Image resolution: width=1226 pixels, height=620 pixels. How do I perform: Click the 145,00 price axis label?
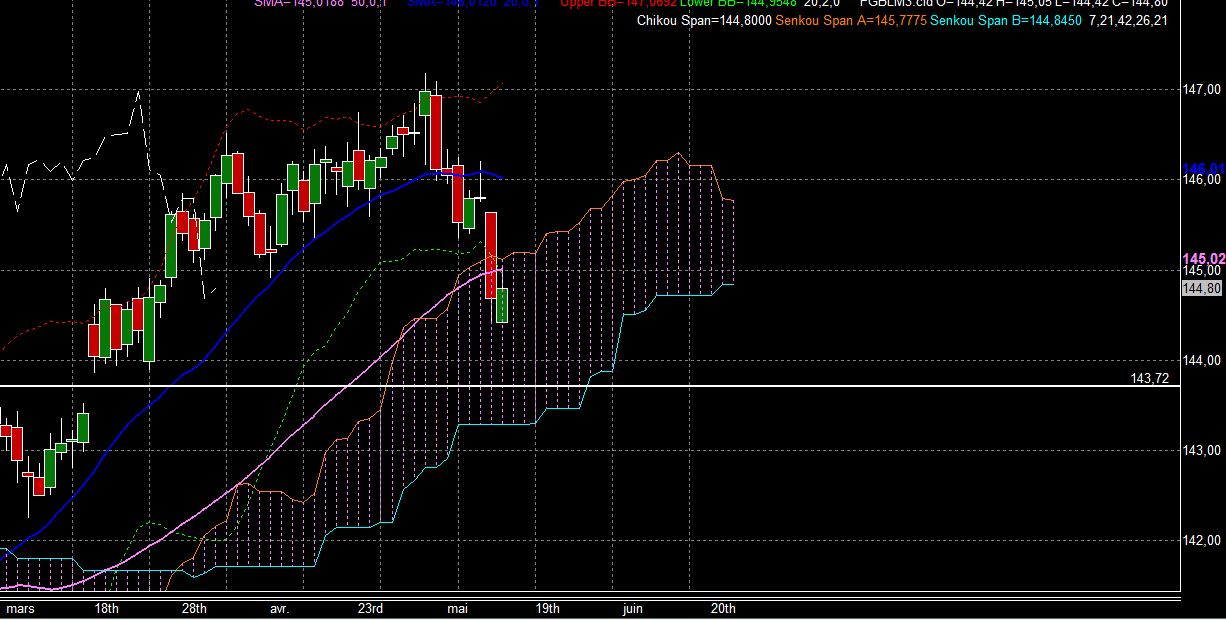click(1201, 270)
